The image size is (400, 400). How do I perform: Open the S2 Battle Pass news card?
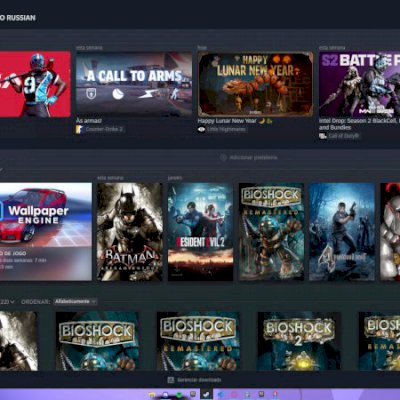click(359, 84)
